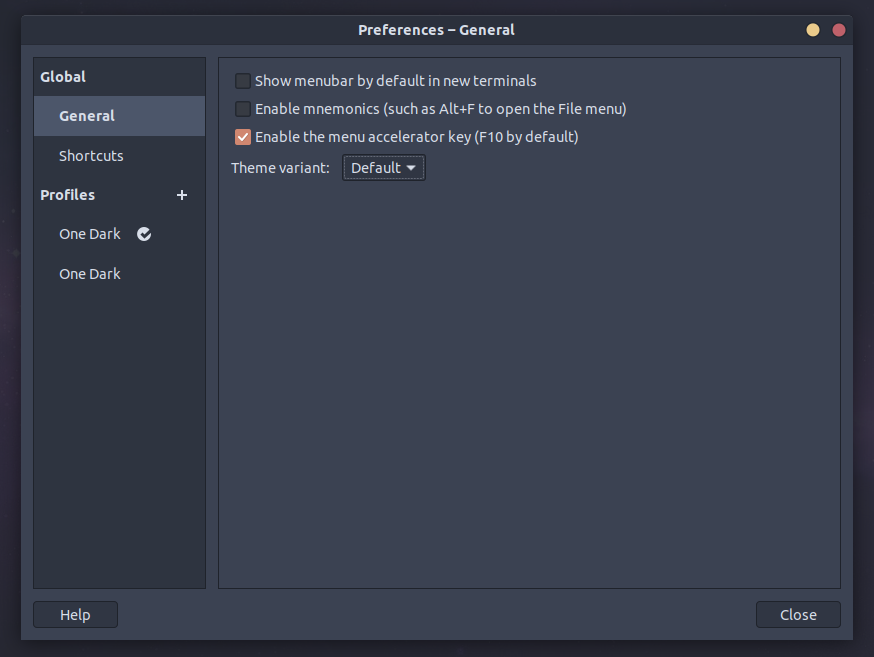The image size is (874, 657).
Task: Uncheck the menu accelerator key checkbox
Action: tap(243, 137)
